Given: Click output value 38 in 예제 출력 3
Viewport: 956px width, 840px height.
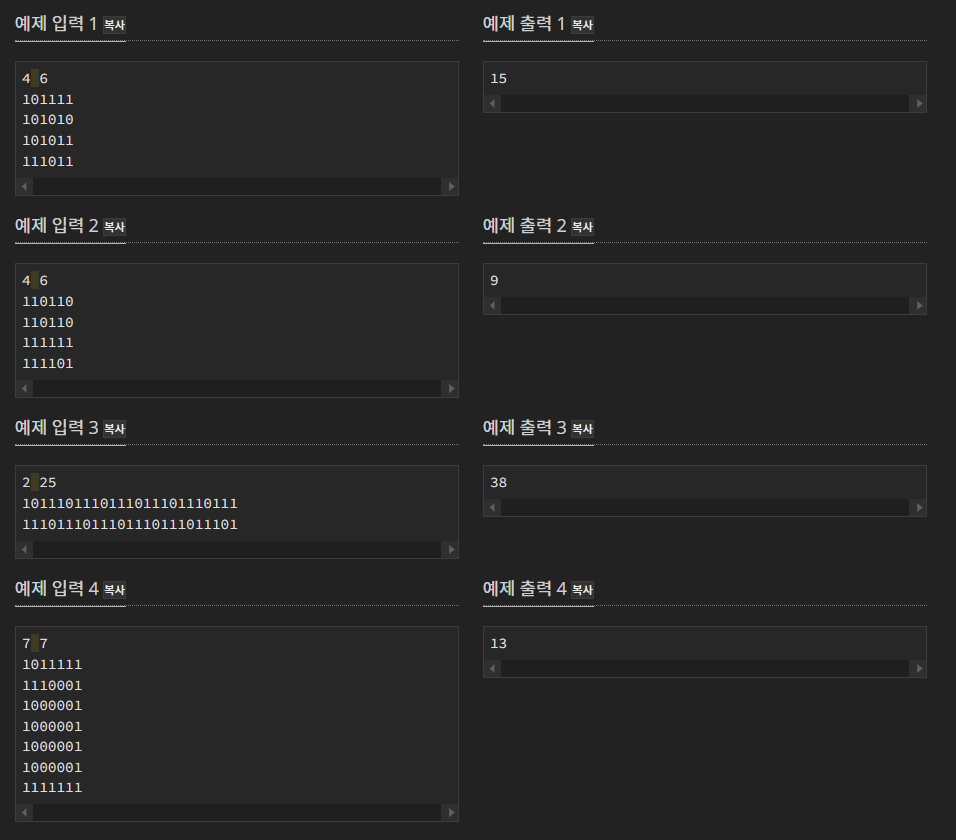Looking at the screenshot, I should 498,482.
